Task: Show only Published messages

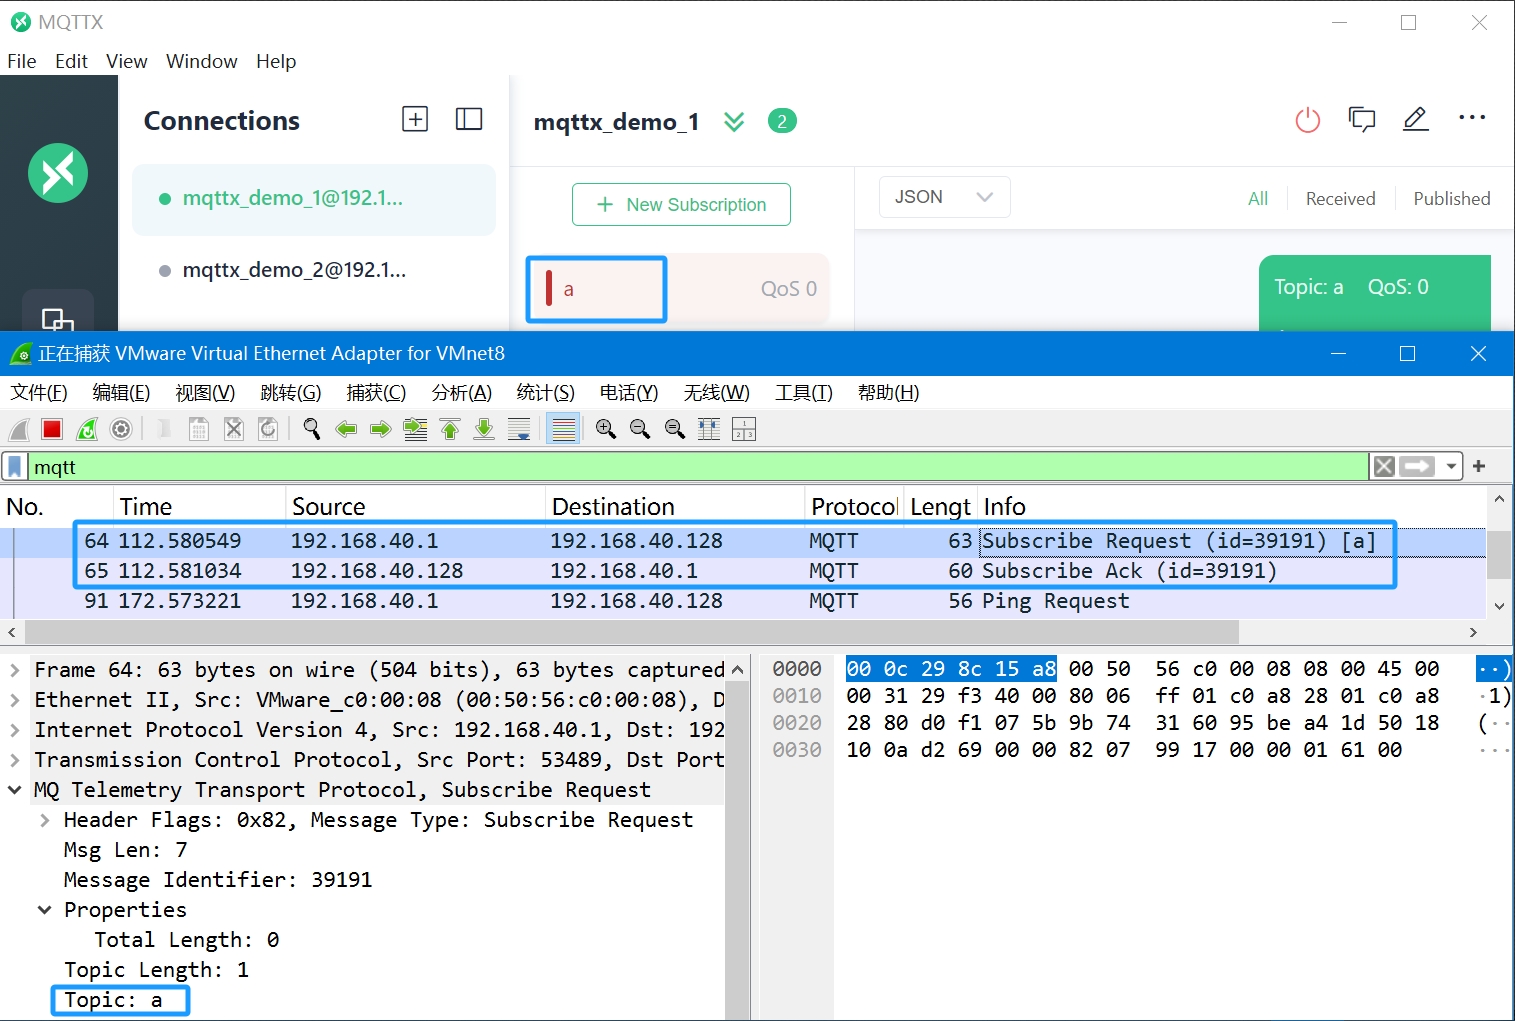Action: point(1451,199)
